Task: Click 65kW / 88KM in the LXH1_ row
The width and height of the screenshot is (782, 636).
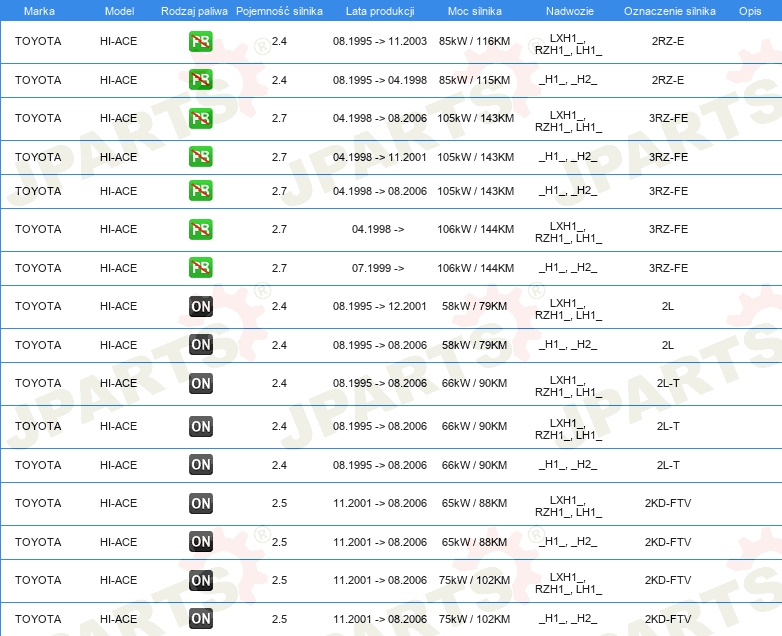Action: (475, 503)
